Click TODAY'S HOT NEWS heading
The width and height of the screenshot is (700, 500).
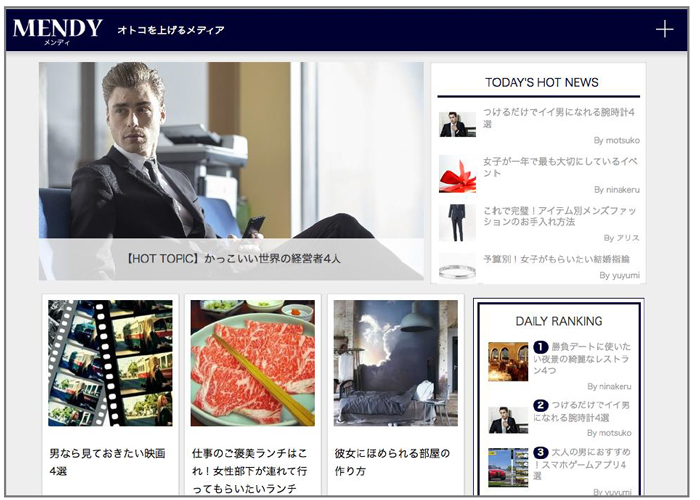tap(542, 83)
